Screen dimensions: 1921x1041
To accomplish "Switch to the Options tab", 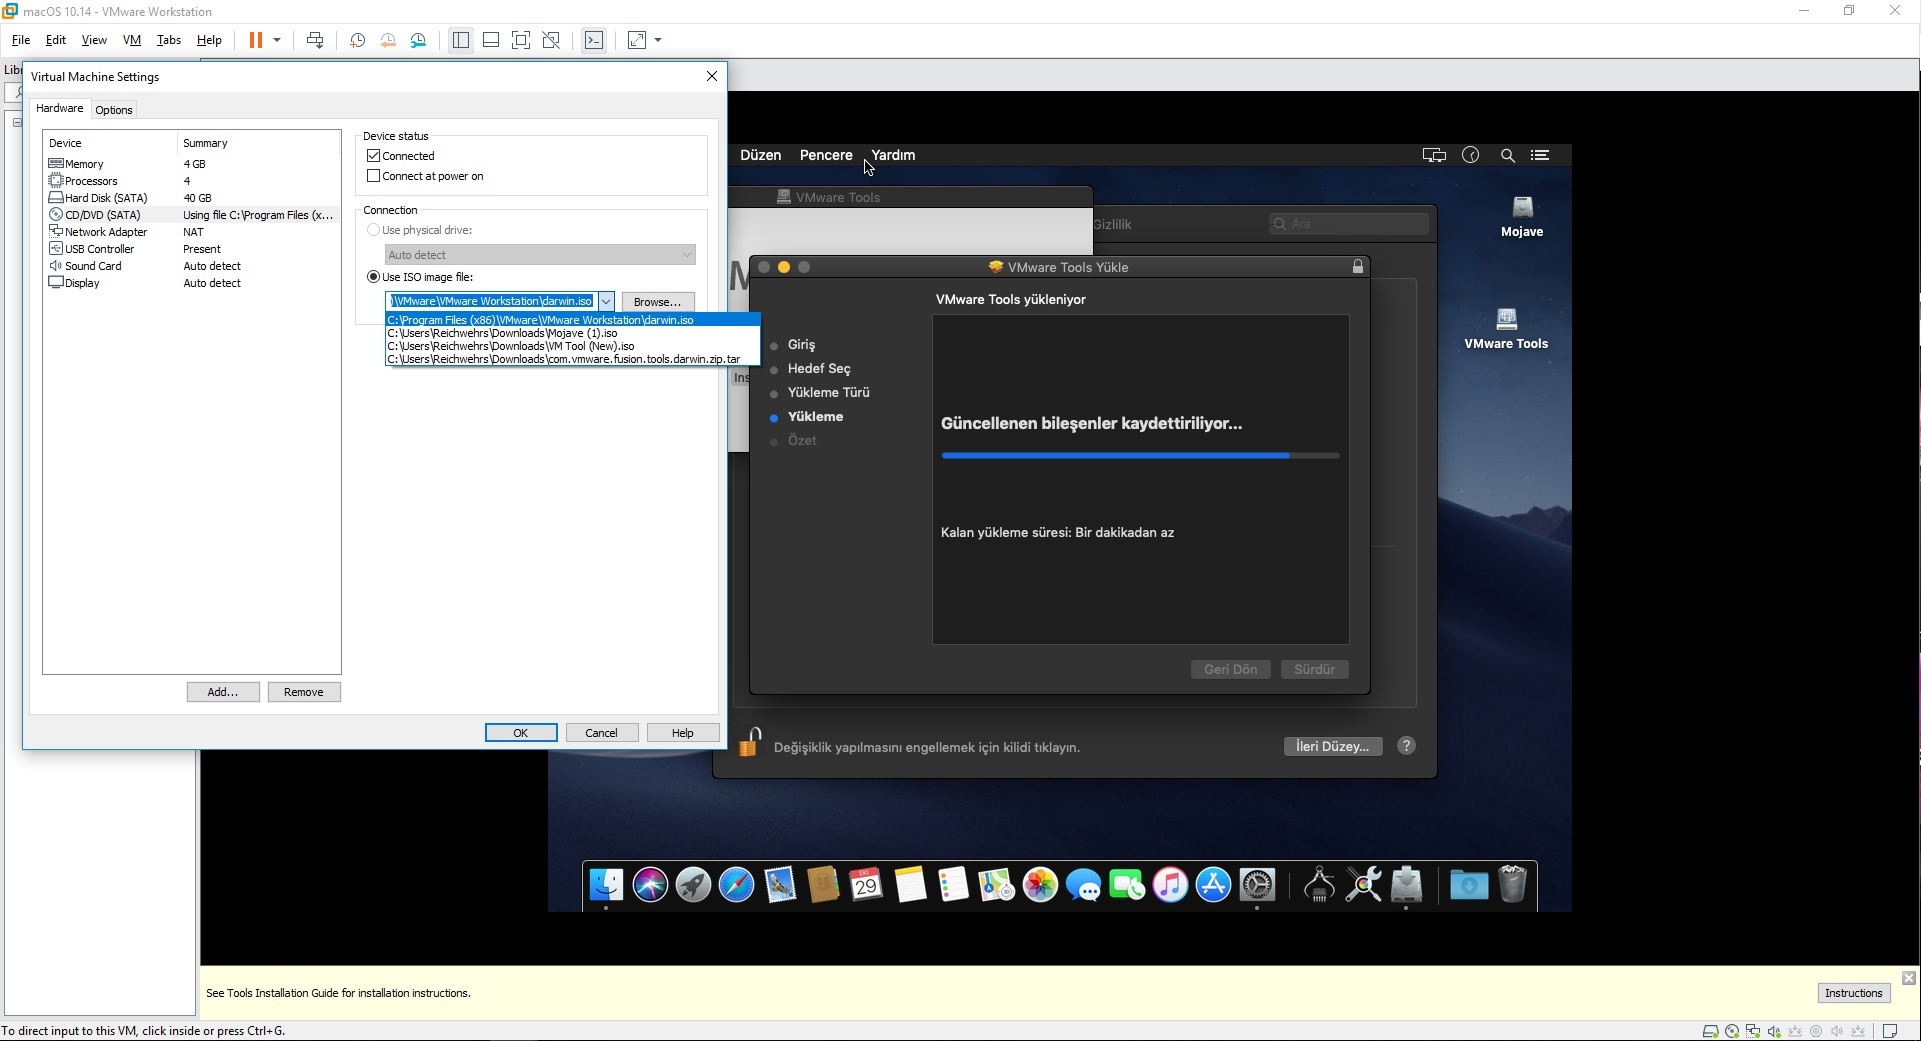I will 114,110.
